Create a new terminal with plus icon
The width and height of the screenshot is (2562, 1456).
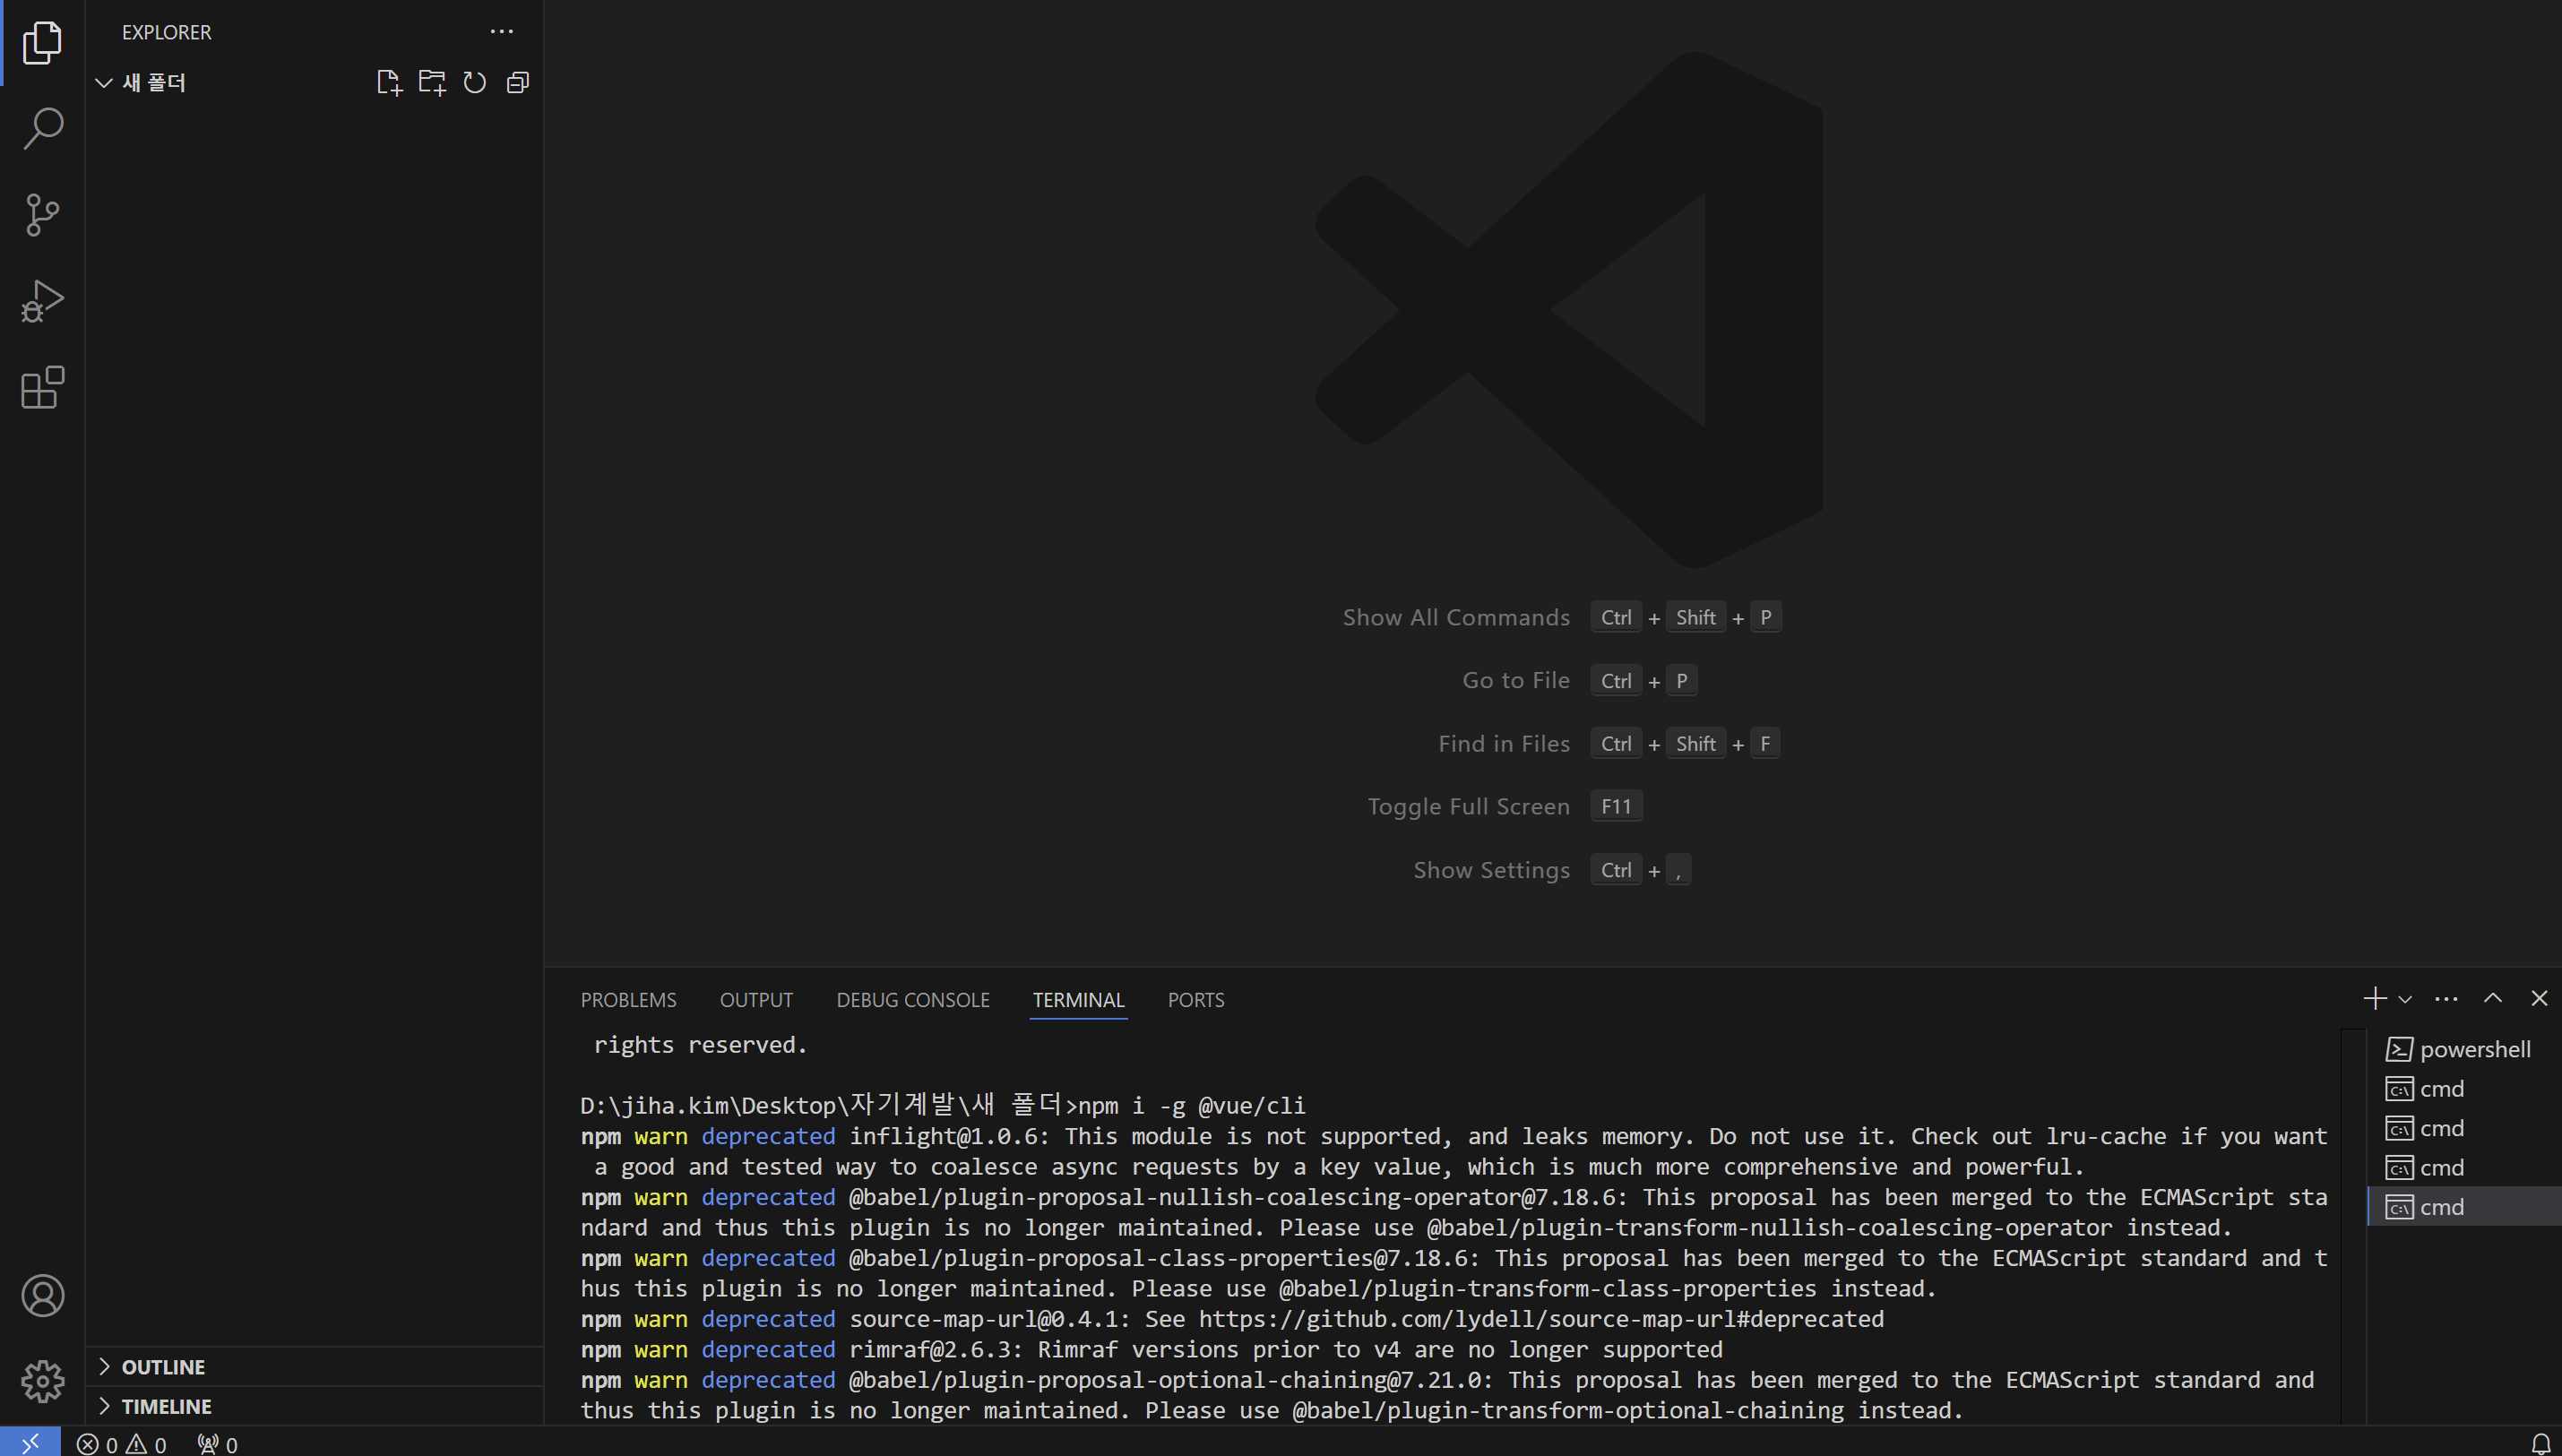[2374, 998]
